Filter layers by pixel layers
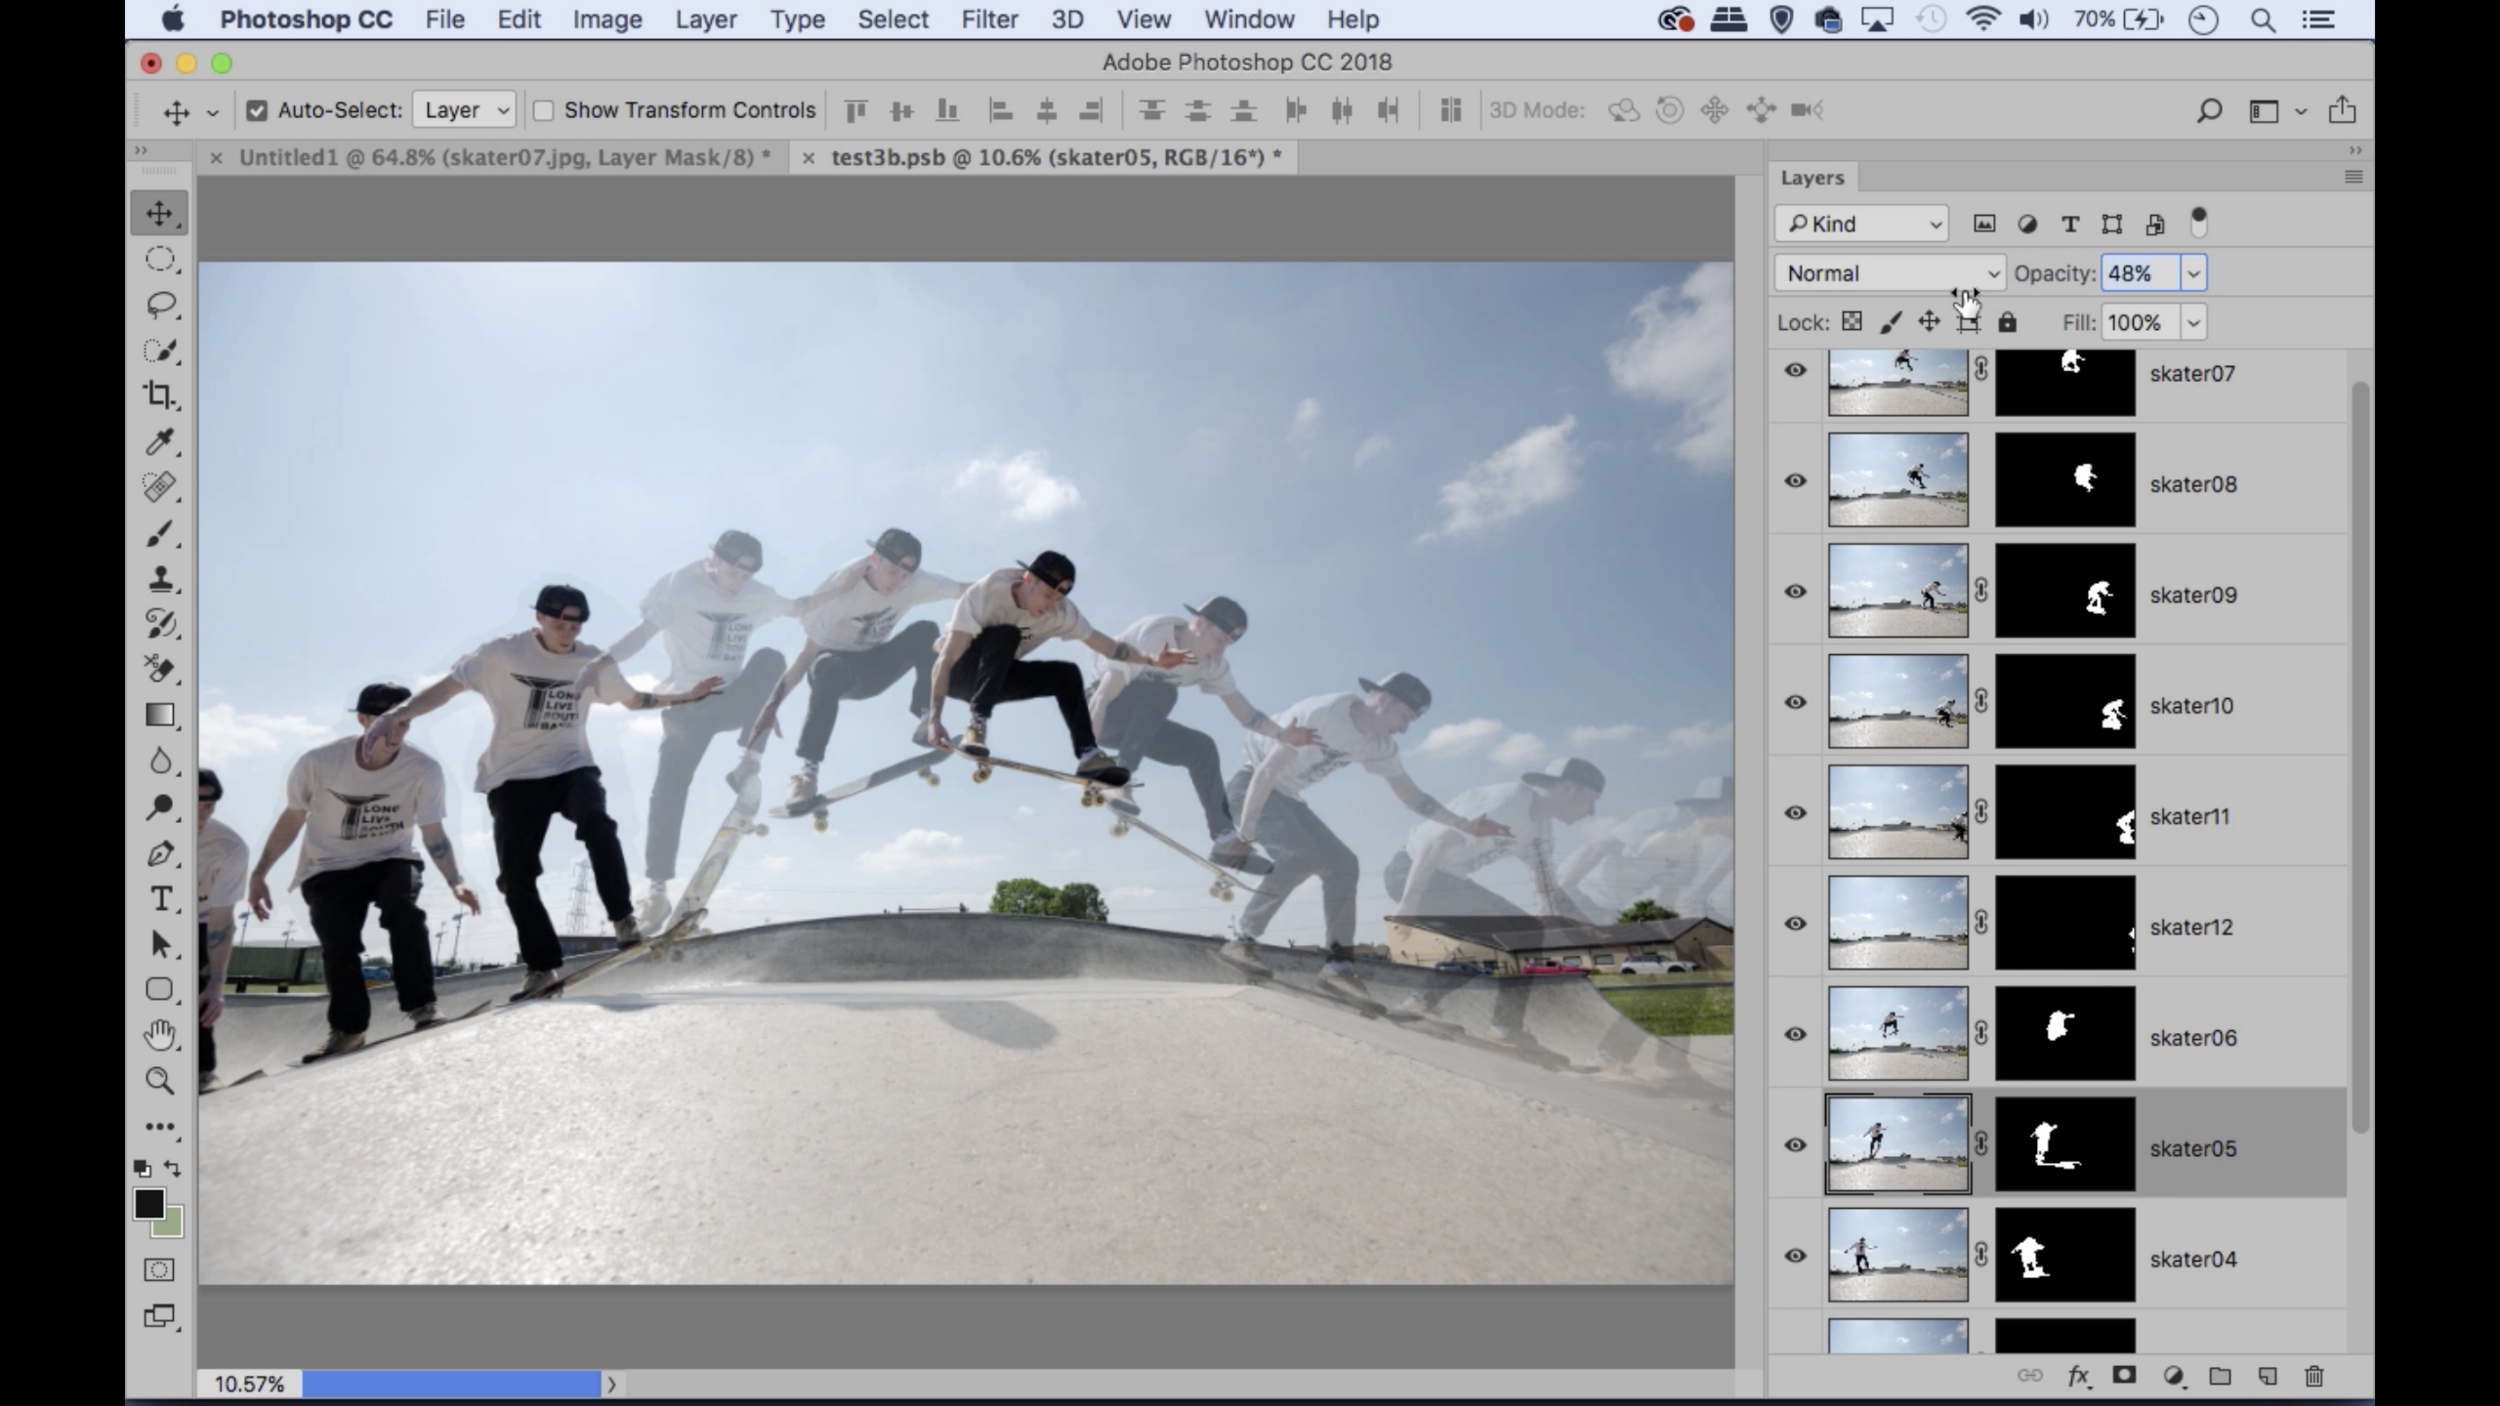 coord(1984,224)
